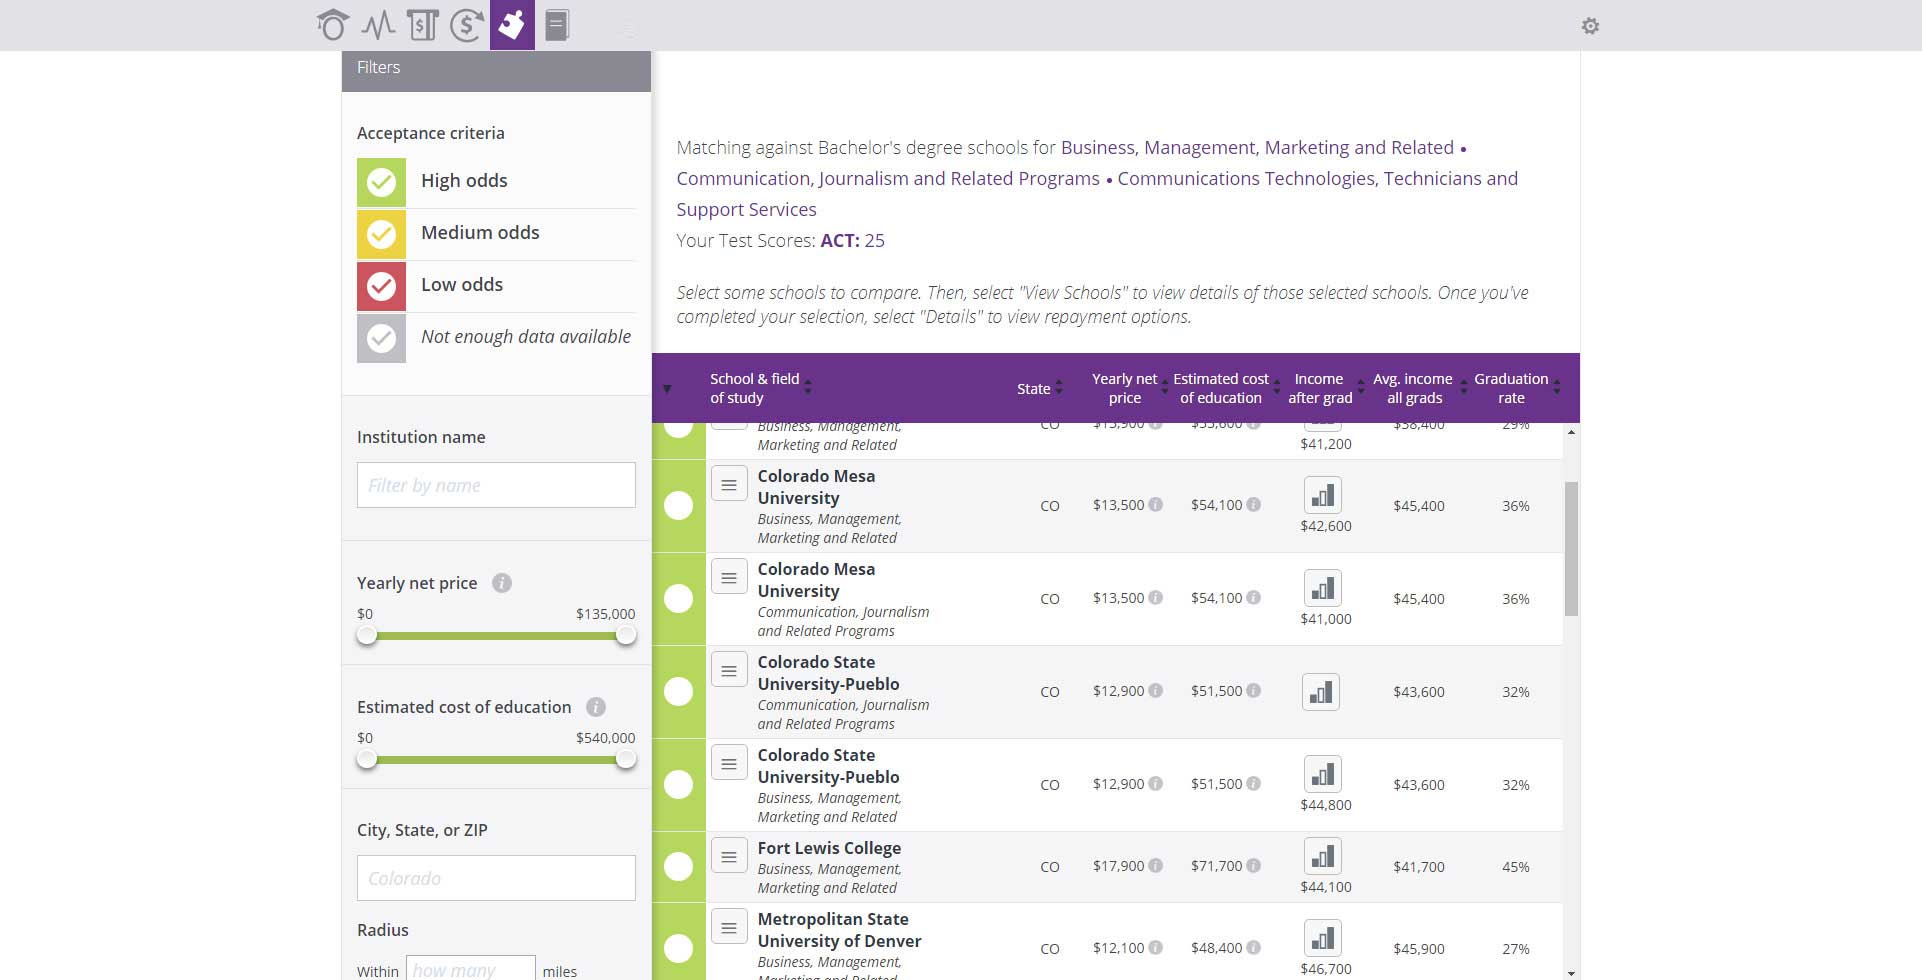Select the puzzle piece matching icon

click(x=512, y=25)
